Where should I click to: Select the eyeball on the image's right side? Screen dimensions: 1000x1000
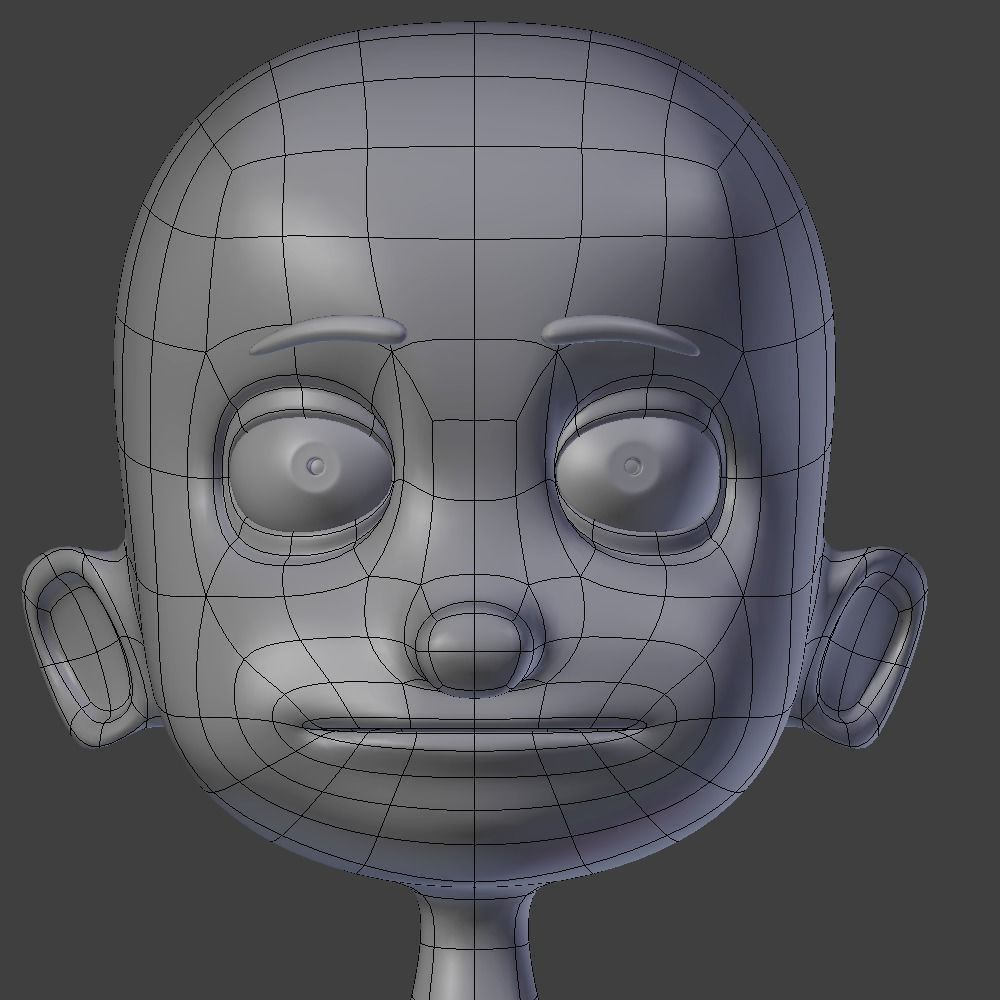[636, 474]
